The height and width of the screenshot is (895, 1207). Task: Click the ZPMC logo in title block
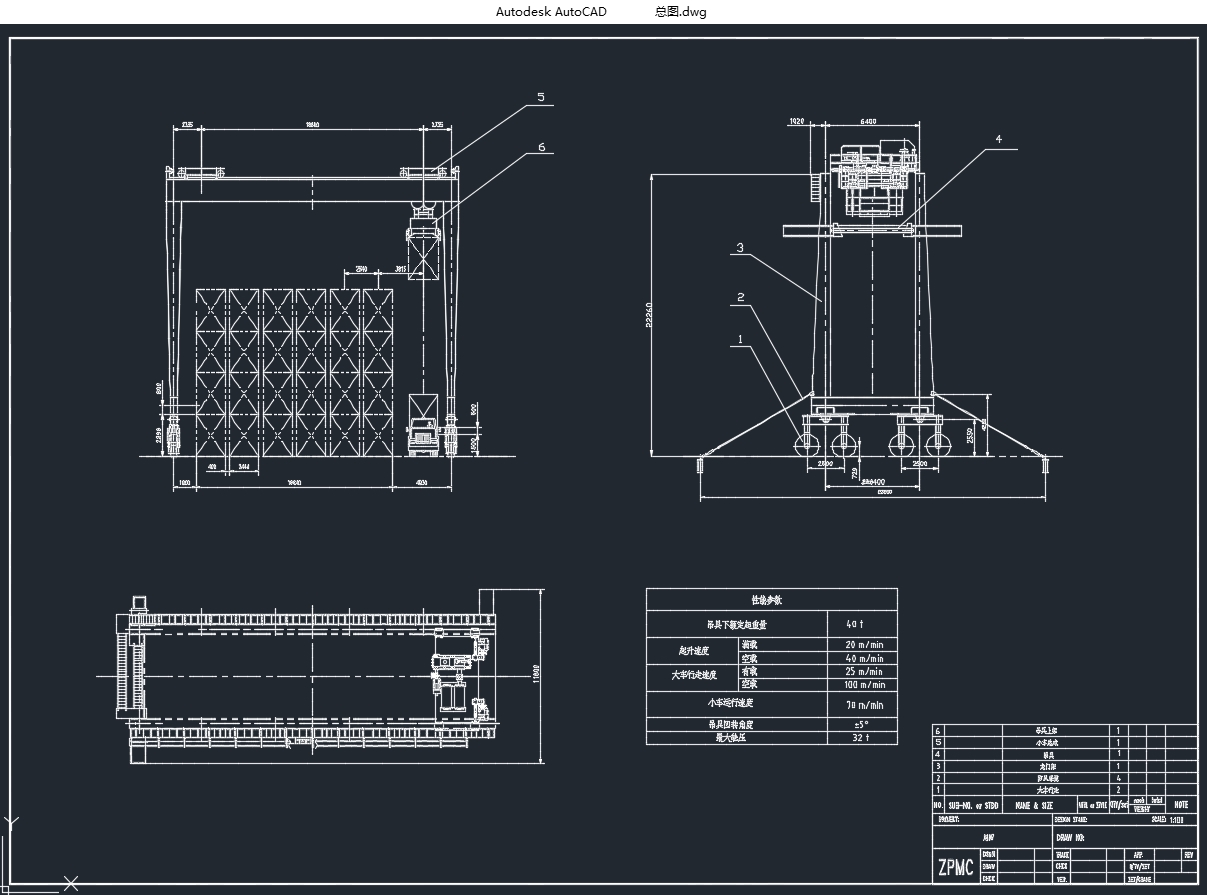click(955, 867)
